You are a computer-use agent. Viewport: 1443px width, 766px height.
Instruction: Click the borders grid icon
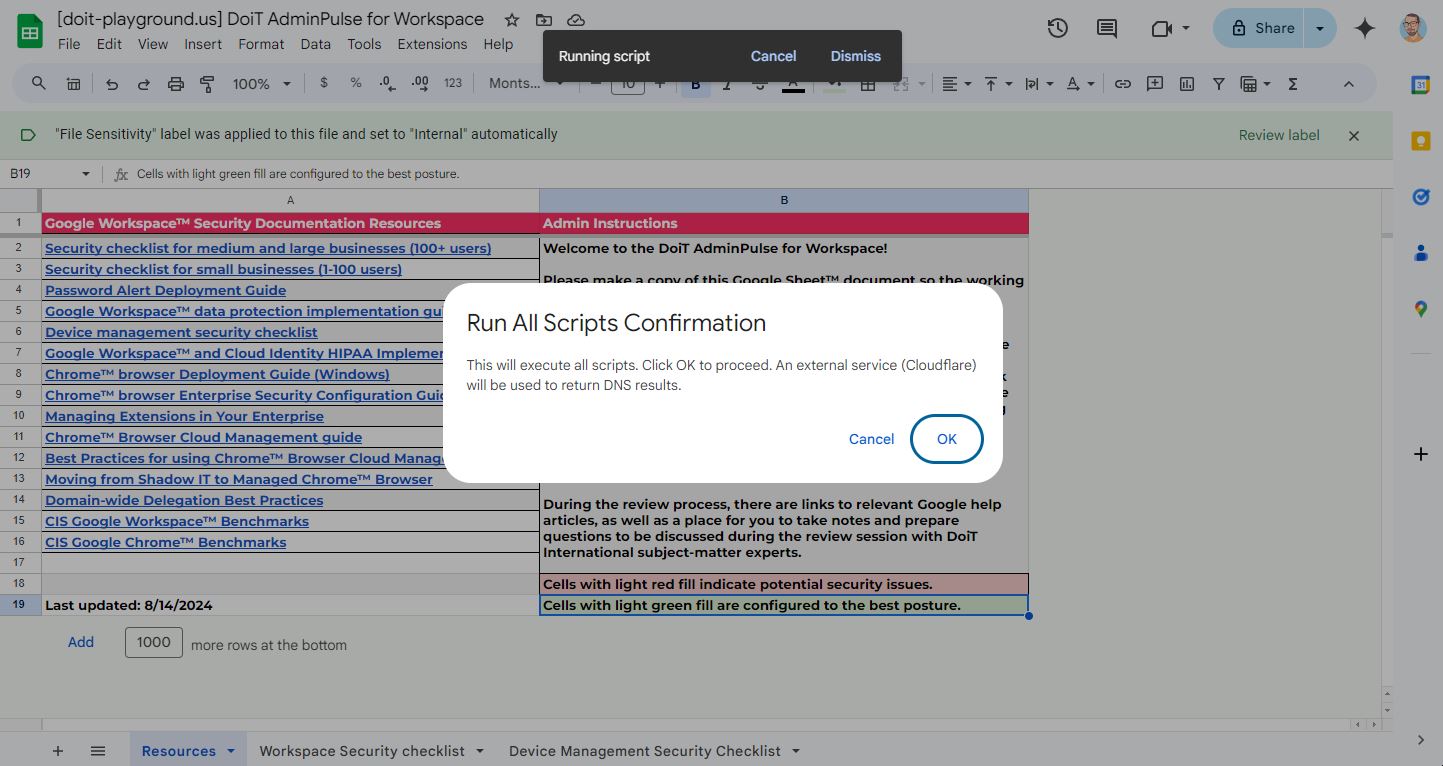pyautogui.click(x=868, y=84)
